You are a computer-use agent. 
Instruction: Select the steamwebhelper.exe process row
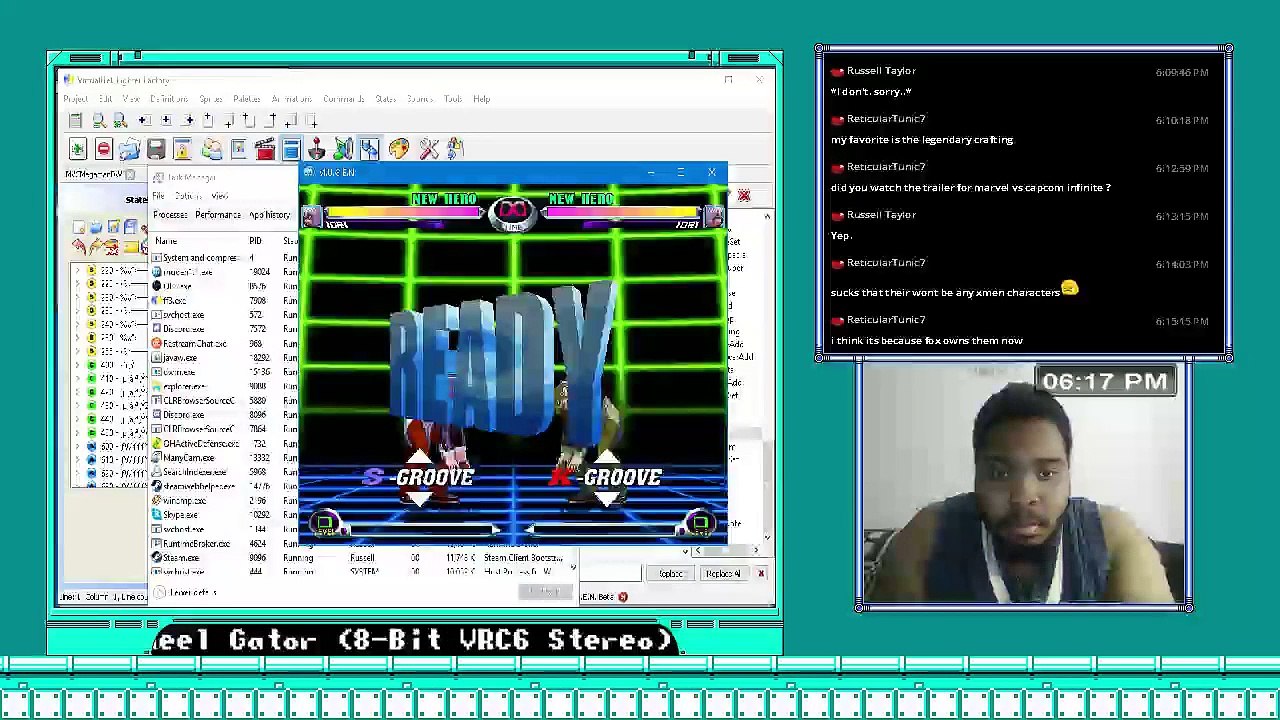[x=224, y=486]
